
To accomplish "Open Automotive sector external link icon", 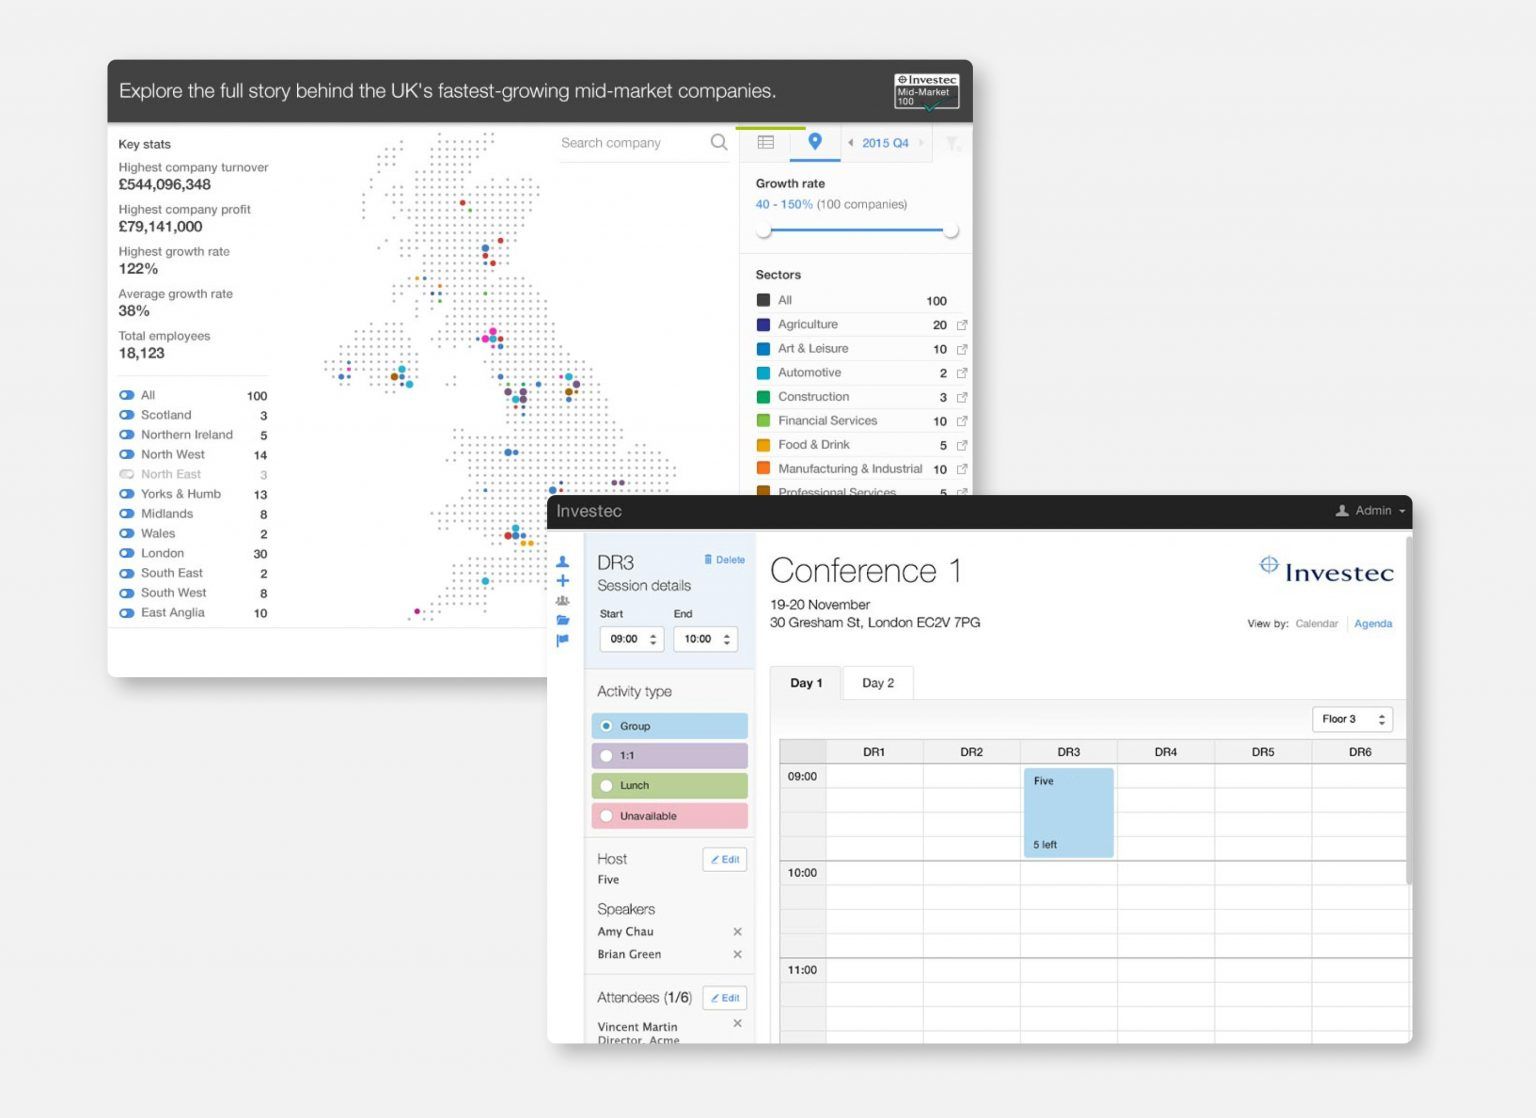I will click(962, 373).
